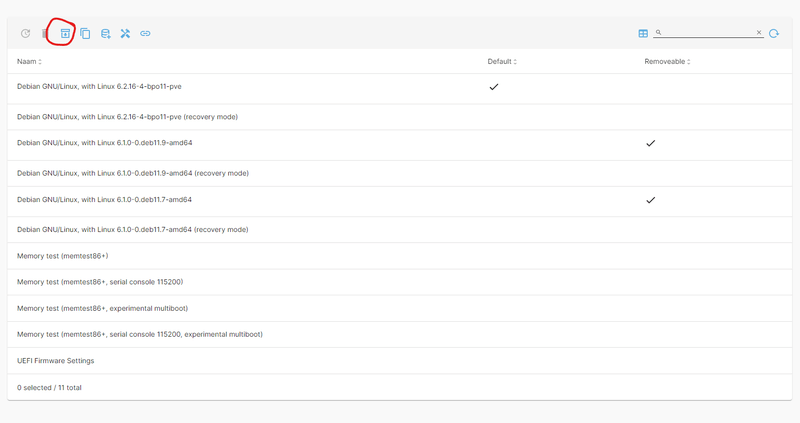
Task: Click the copy icon in the toolbar
Action: point(85,33)
